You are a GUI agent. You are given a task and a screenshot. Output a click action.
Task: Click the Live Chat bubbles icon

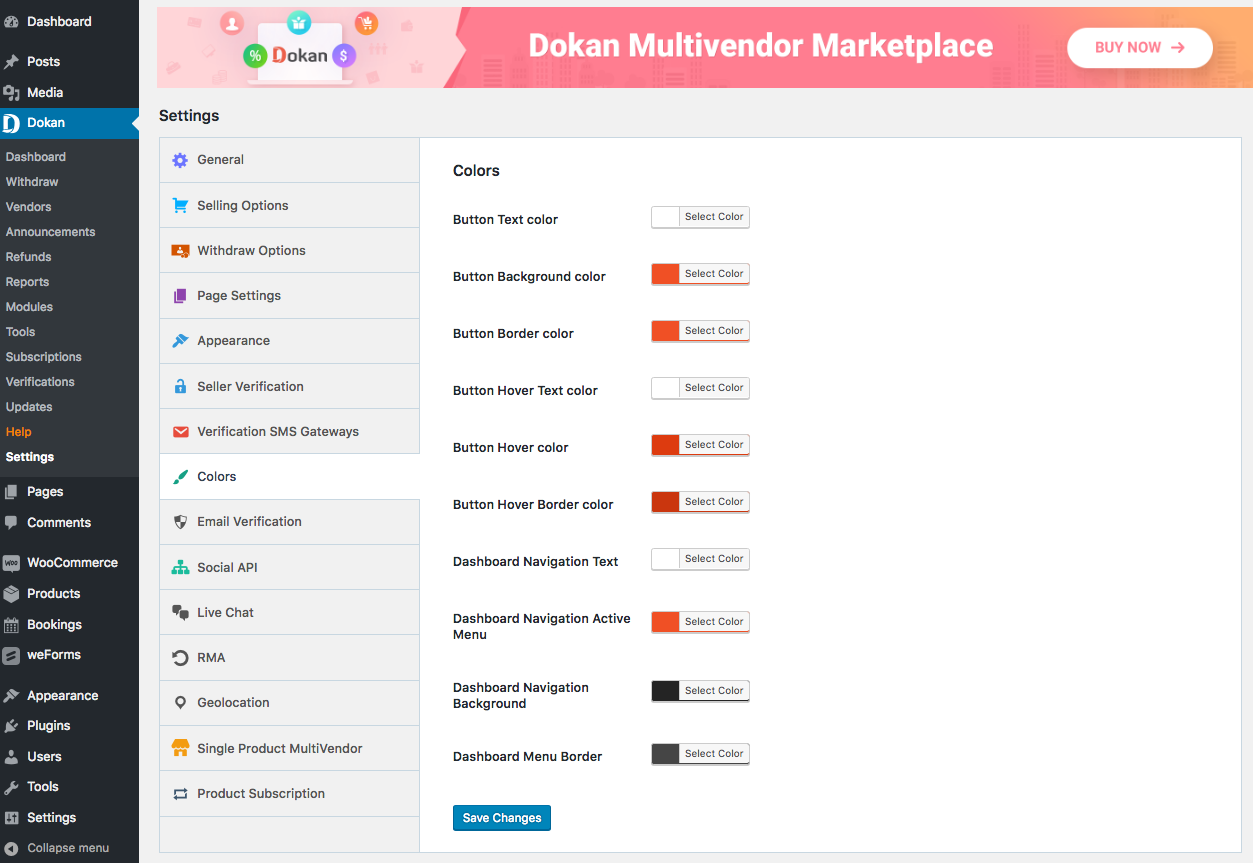click(x=180, y=613)
